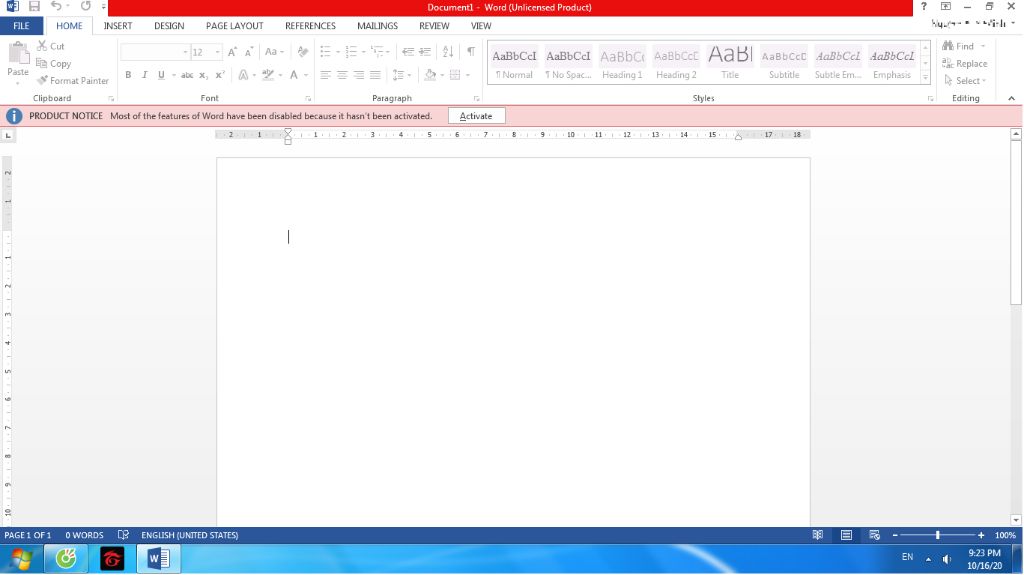Click the Cut scissors command
This screenshot has width=1024, height=575.
[50, 46]
